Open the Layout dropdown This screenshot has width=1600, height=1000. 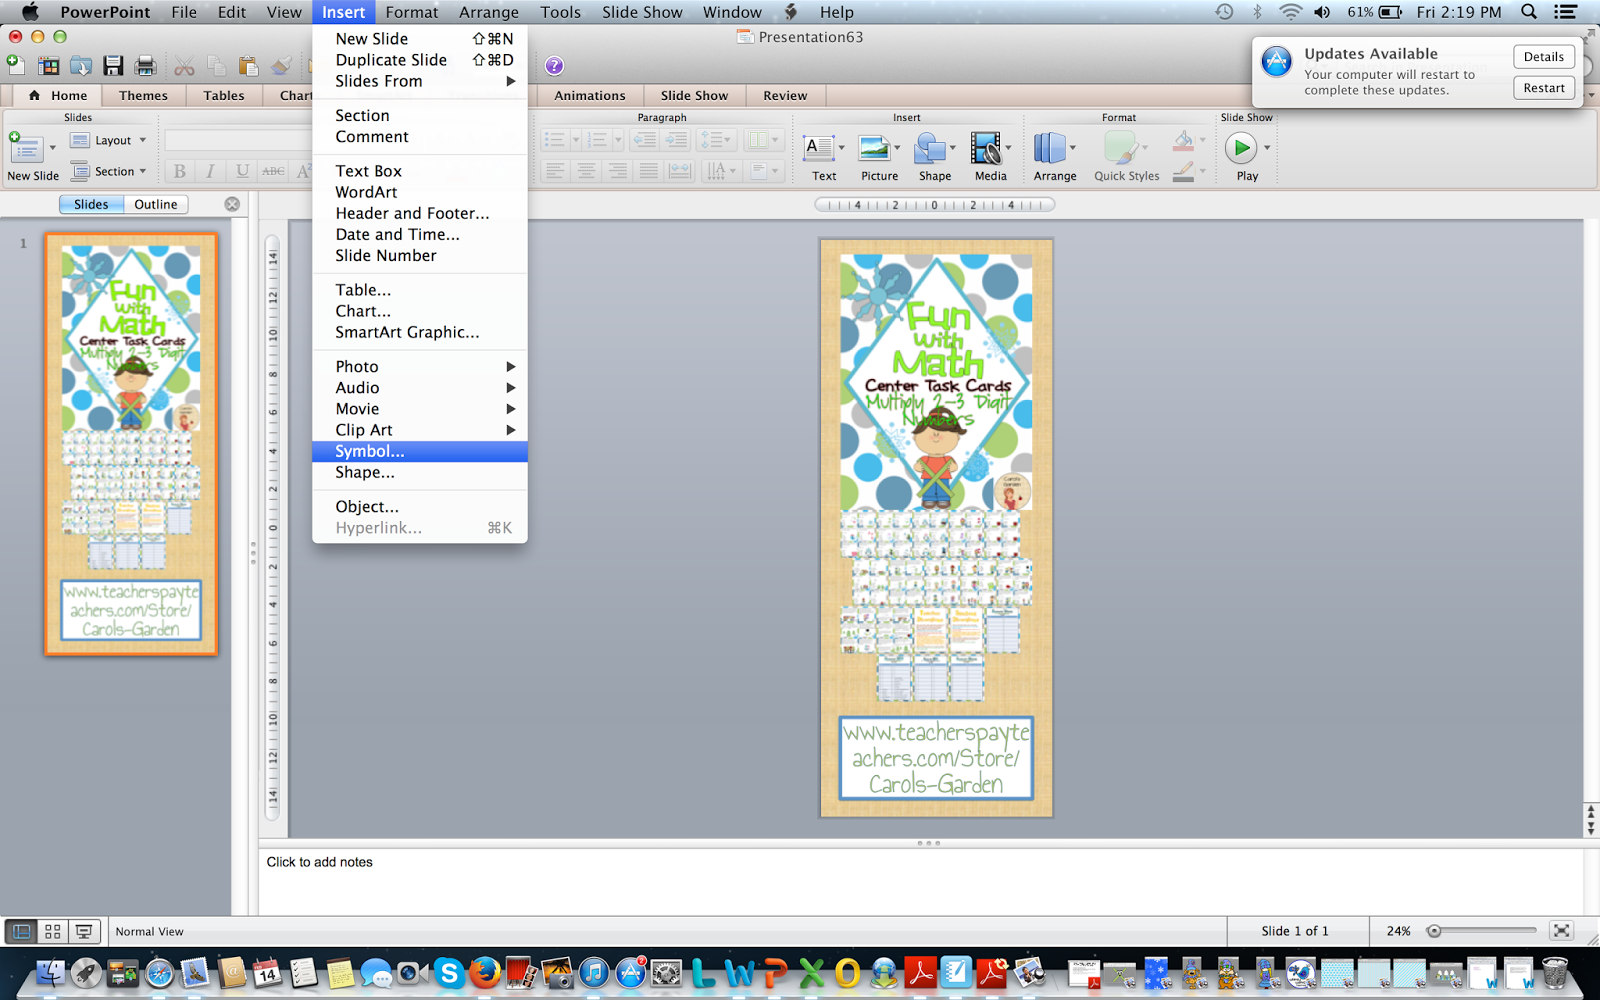tap(109, 140)
